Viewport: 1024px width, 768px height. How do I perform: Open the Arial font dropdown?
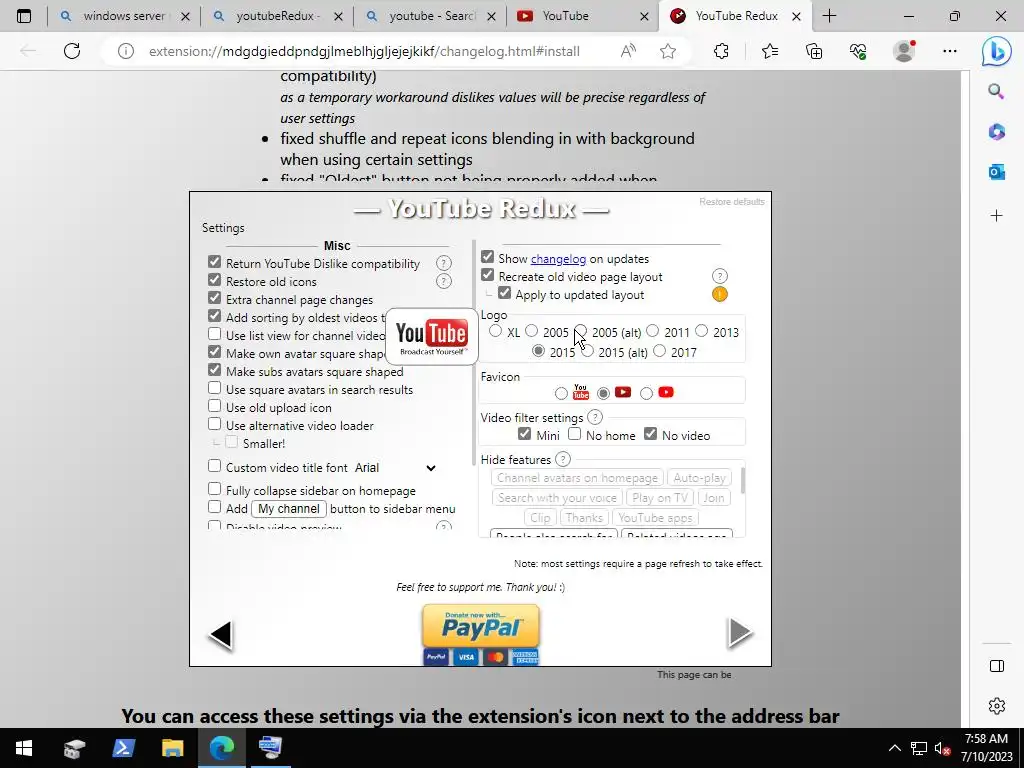tap(395, 468)
